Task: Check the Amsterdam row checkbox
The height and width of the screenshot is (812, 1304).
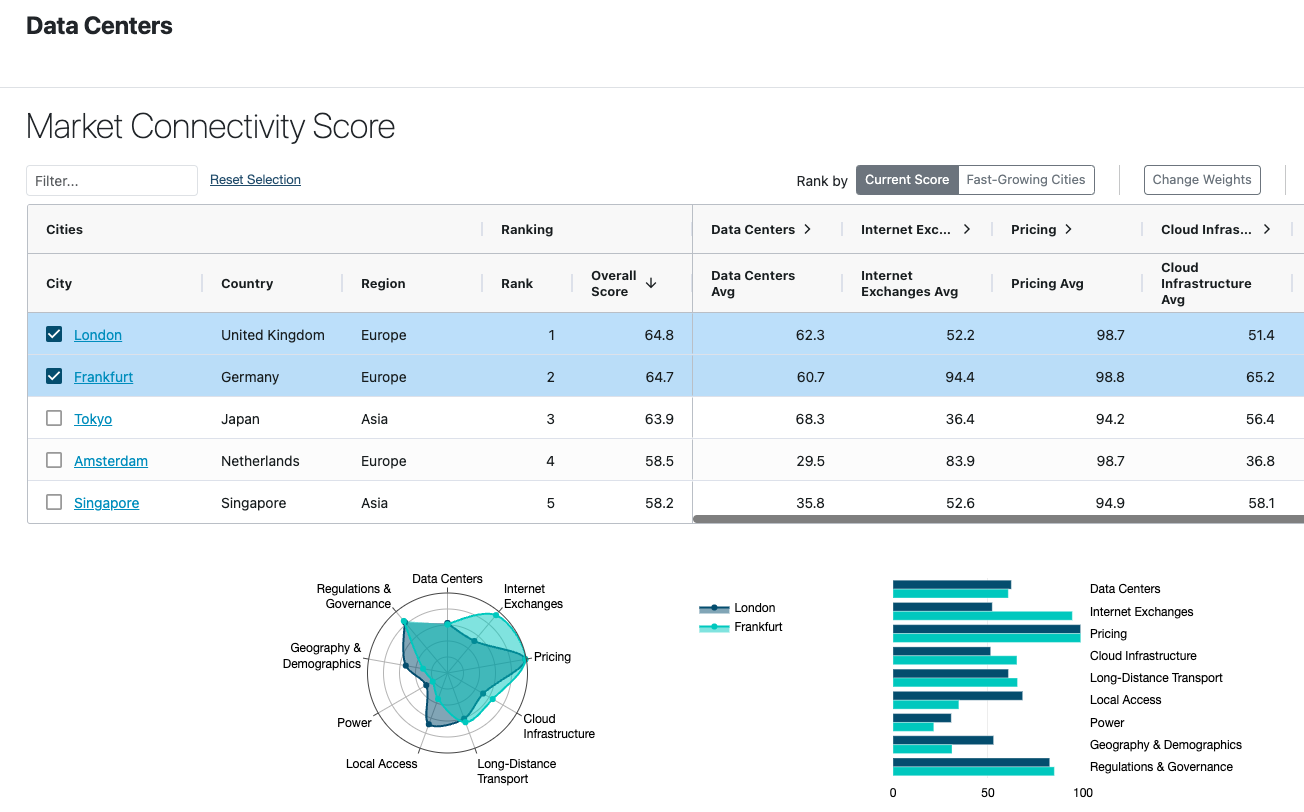Action: pos(54,460)
